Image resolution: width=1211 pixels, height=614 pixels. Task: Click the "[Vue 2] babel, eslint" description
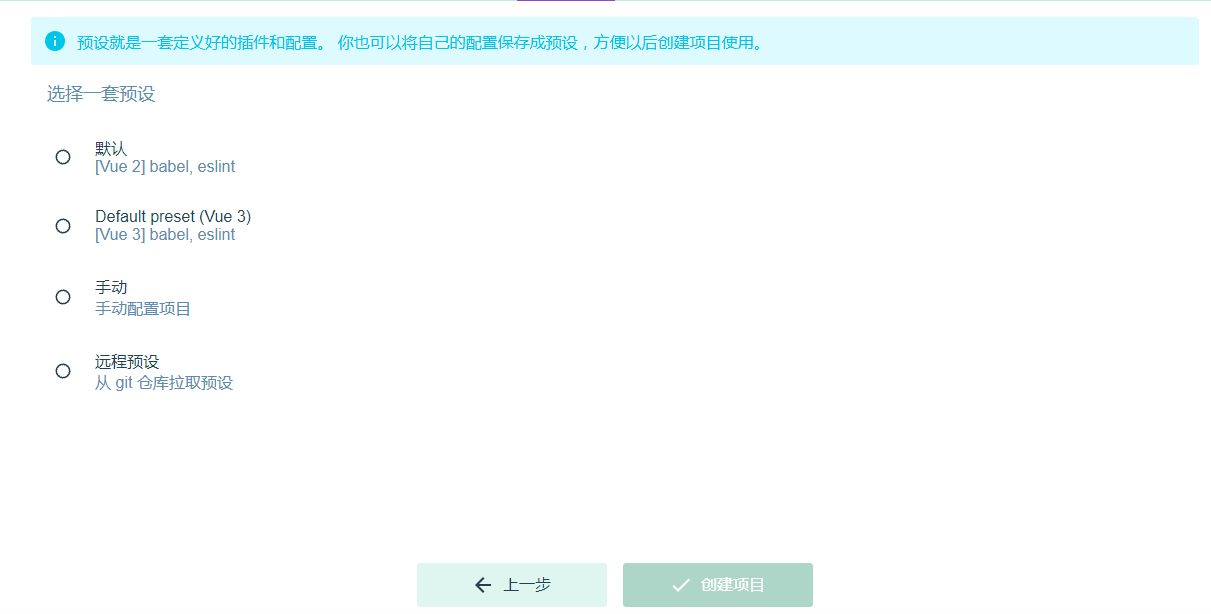pos(165,167)
